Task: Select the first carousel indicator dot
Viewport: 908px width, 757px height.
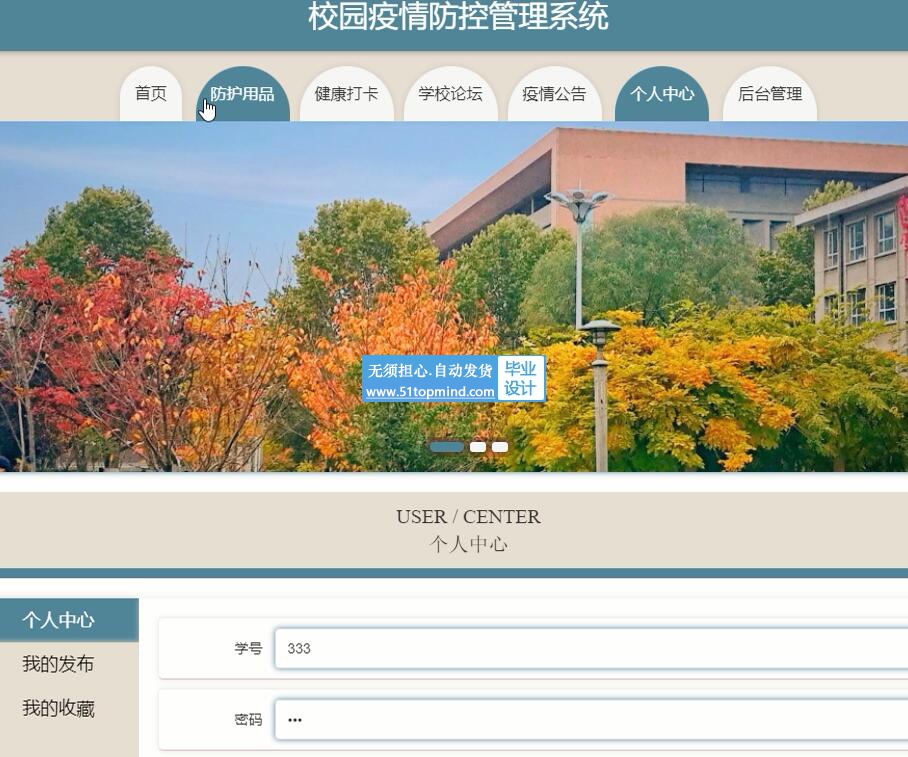Action: tap(446, 447)
